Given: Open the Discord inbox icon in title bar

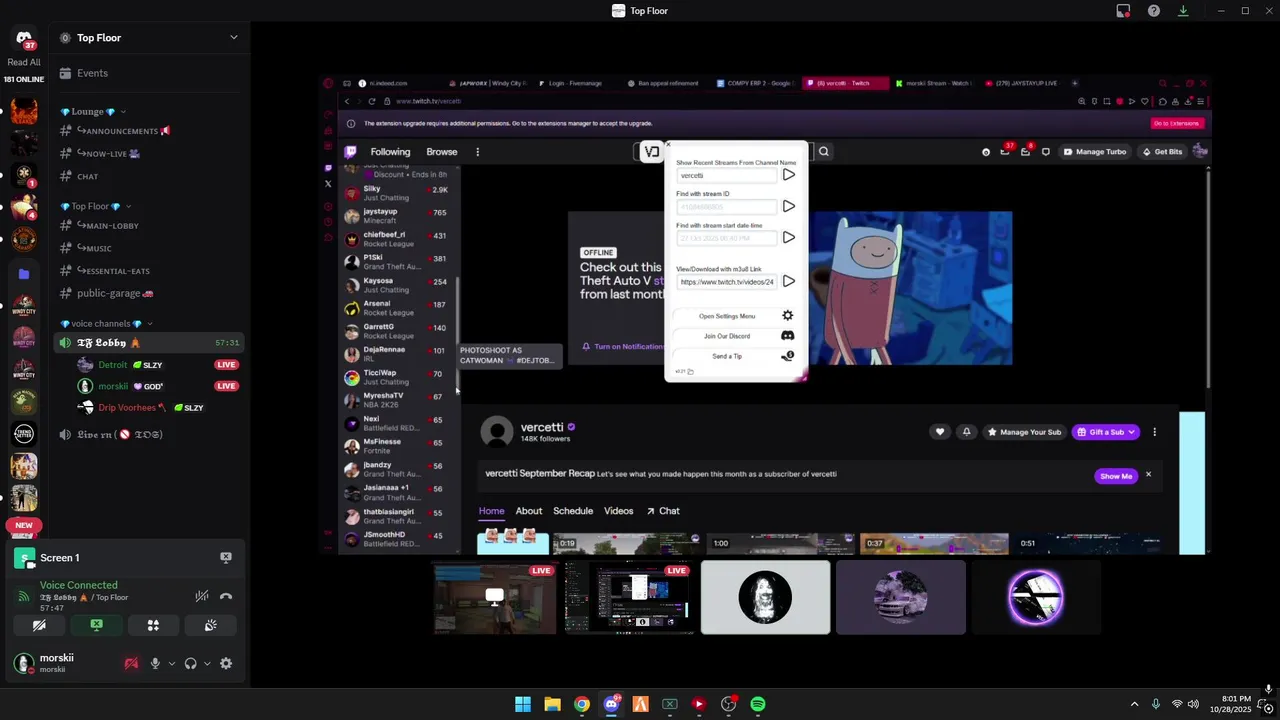Looking at the screenshot, I should [x=1123, y=11].
